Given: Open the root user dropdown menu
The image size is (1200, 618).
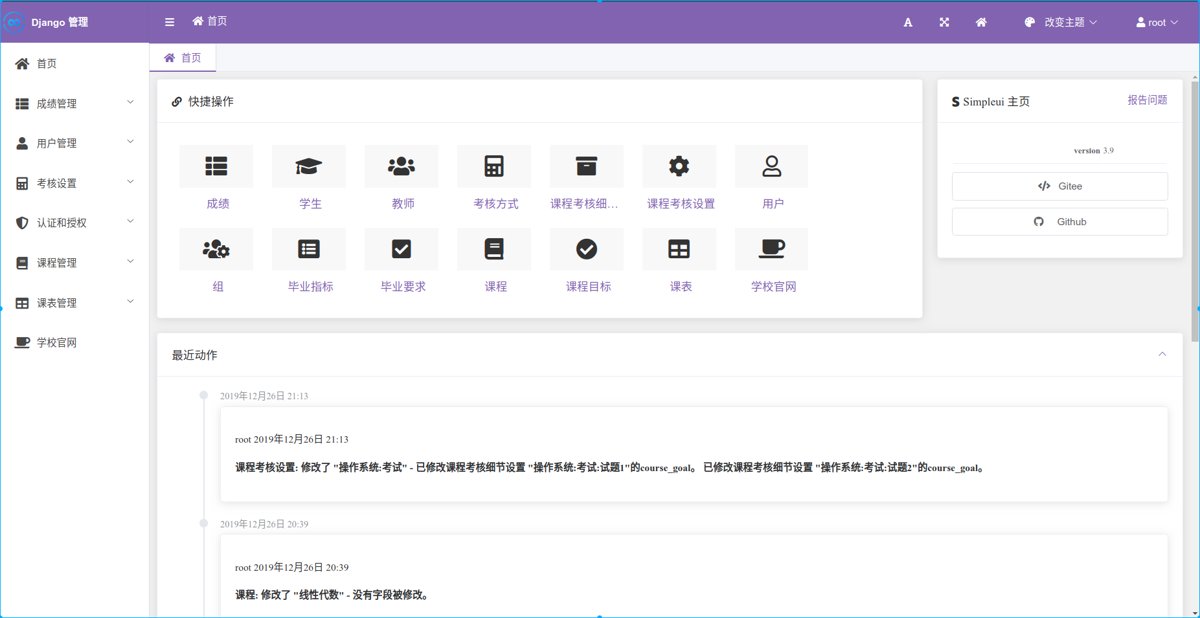Looking at the screenshot, I should (1158, 22).
